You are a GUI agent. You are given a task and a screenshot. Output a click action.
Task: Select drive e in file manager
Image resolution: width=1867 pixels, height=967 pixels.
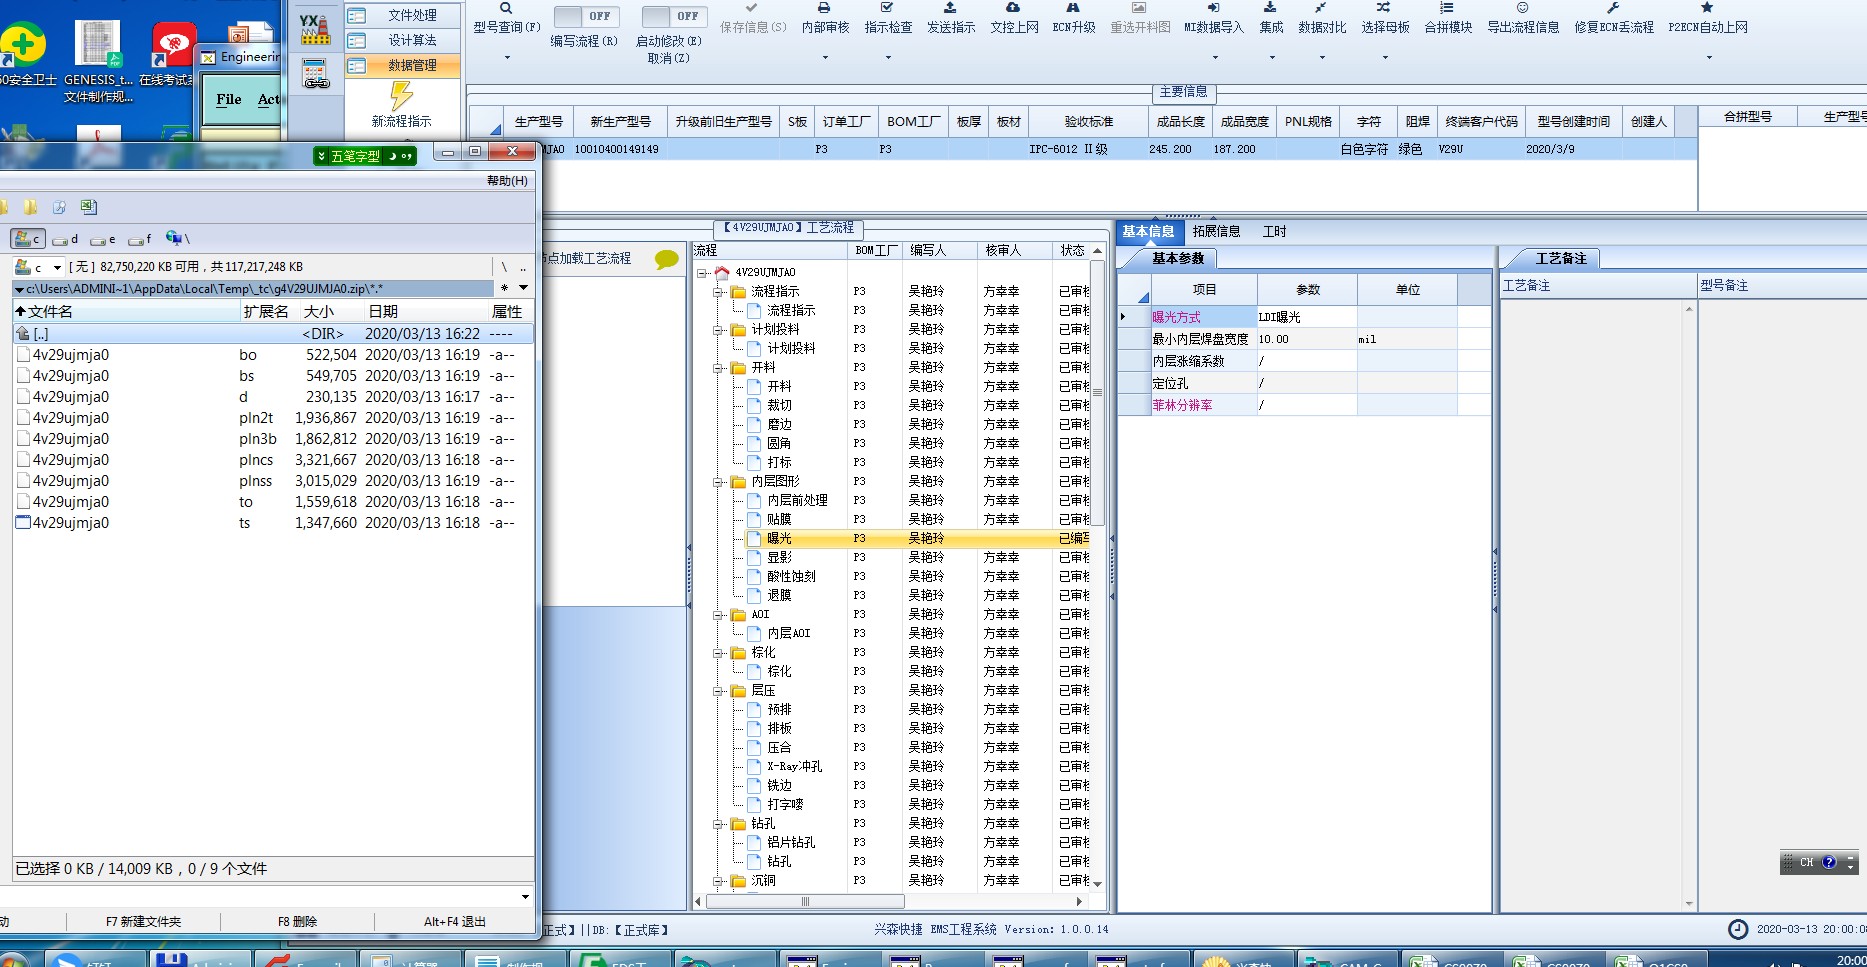point(103,239)
